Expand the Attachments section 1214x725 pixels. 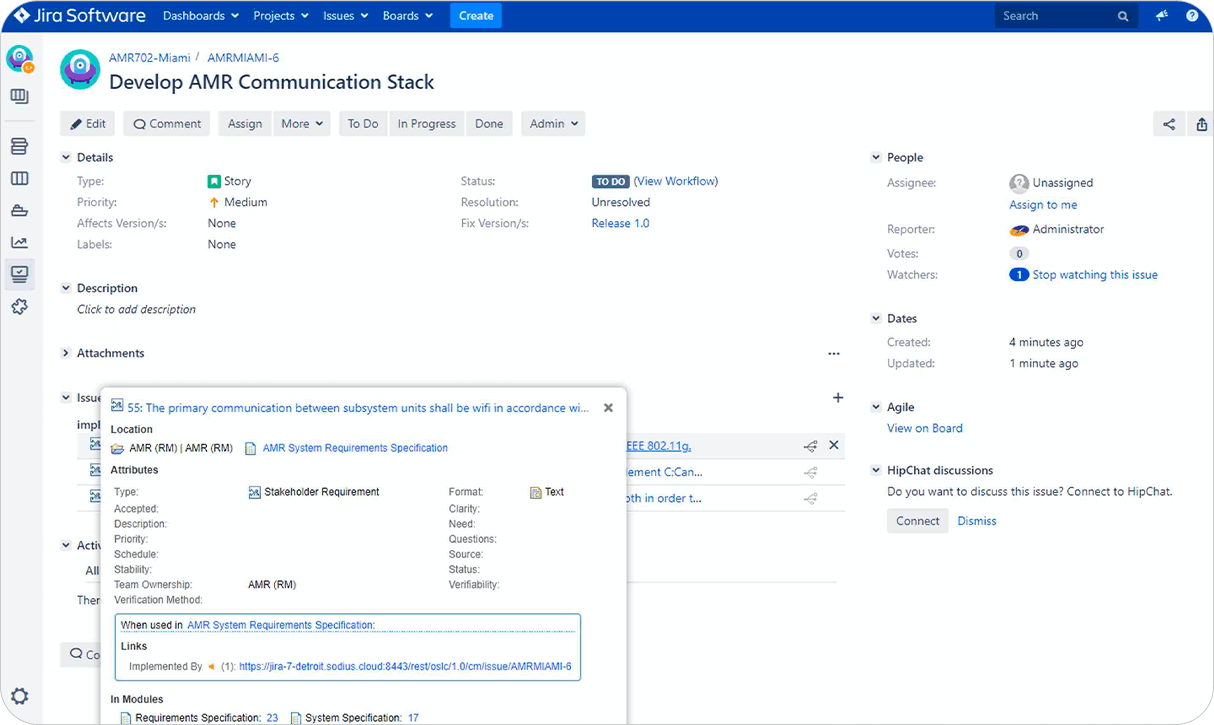(66, 353)
